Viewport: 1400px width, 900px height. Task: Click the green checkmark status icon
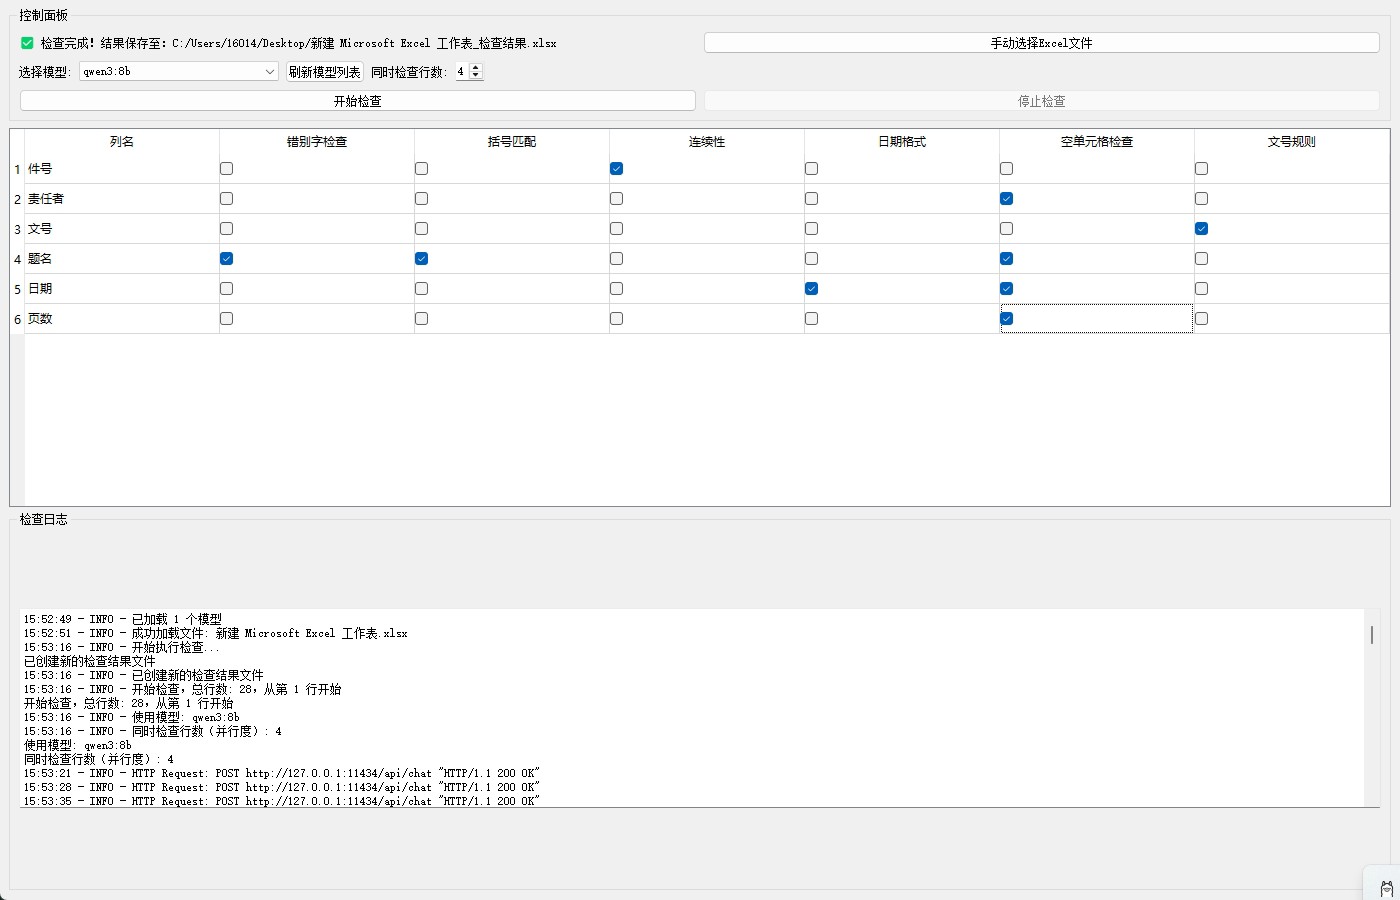pyautogui.click(x=27, y=43)
